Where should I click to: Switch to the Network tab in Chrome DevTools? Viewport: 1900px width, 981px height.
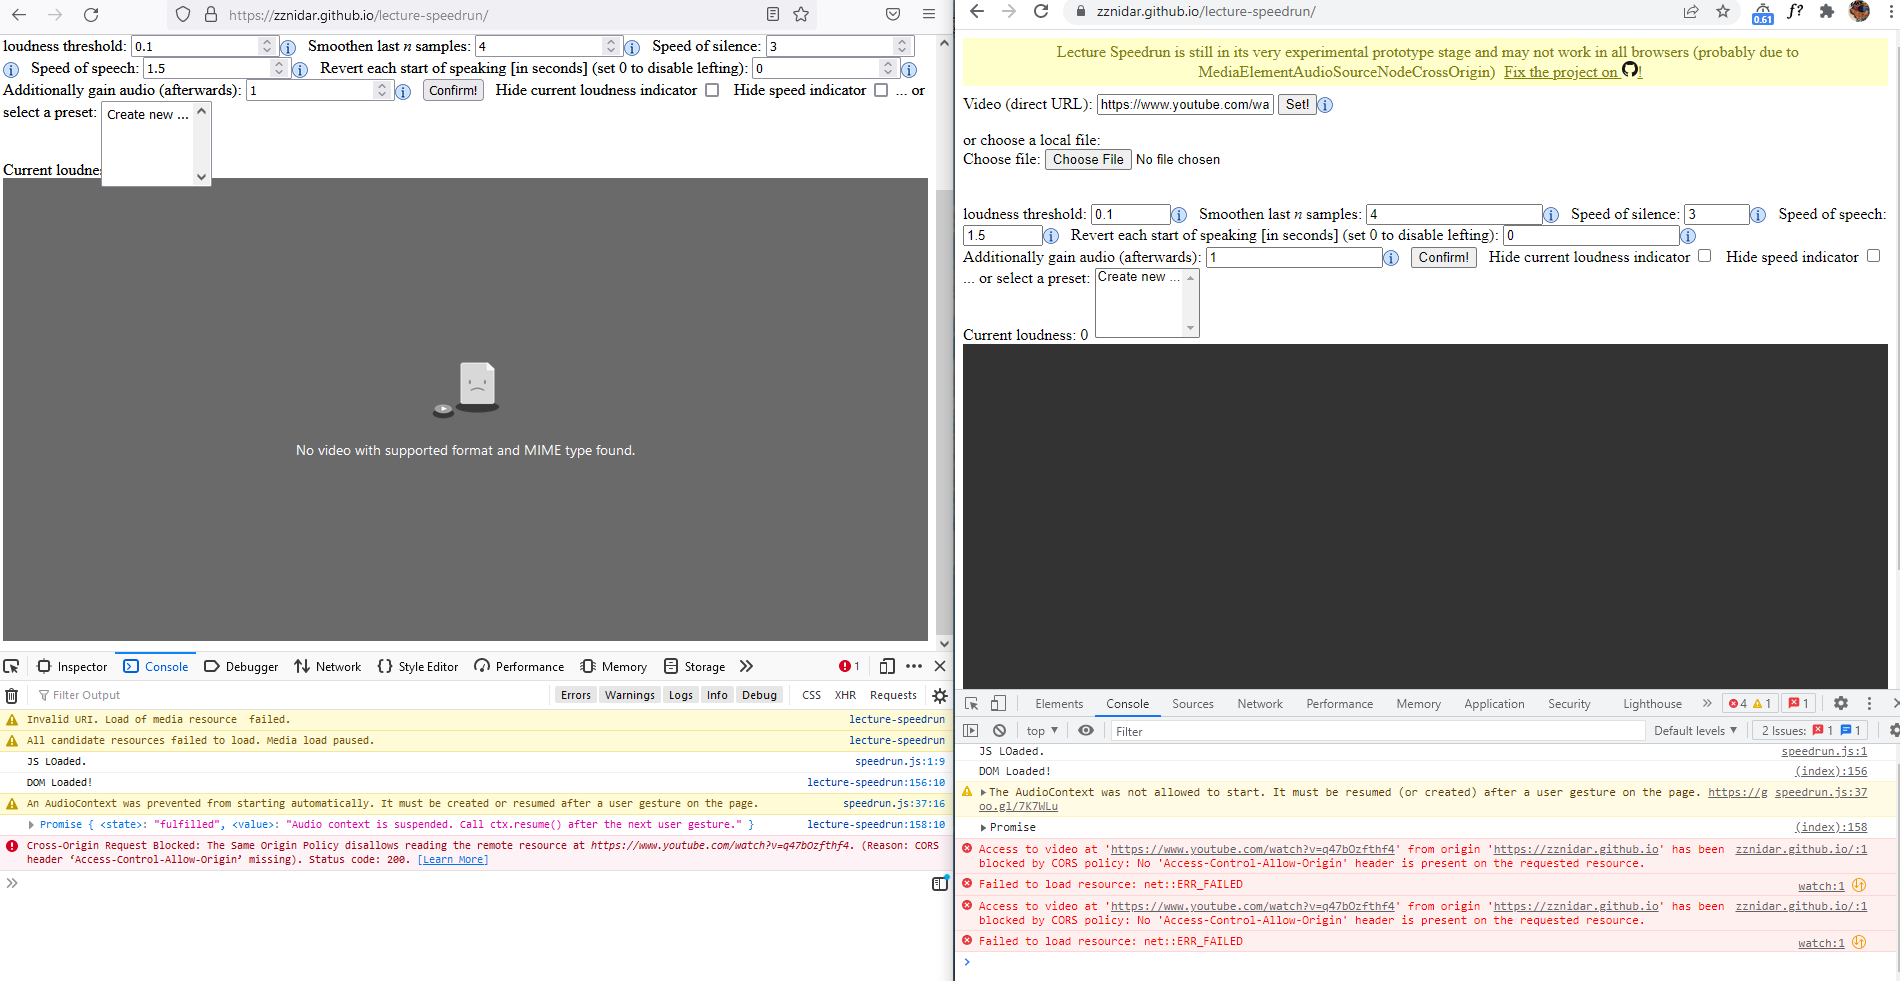[x=1259, y=703]
